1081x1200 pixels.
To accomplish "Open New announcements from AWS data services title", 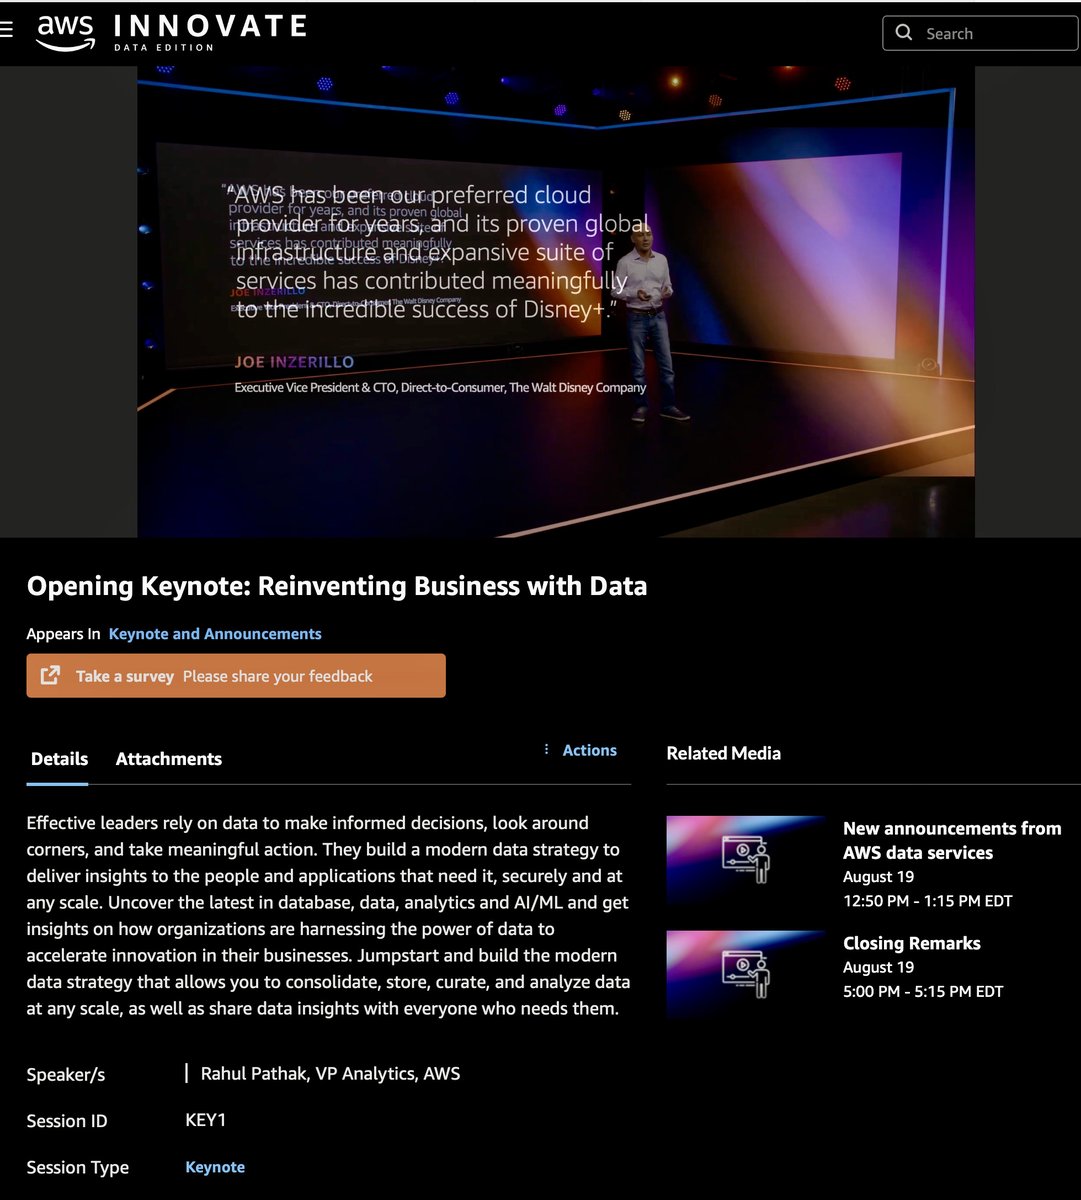I will pyautogui.click(x=952, y=840).
